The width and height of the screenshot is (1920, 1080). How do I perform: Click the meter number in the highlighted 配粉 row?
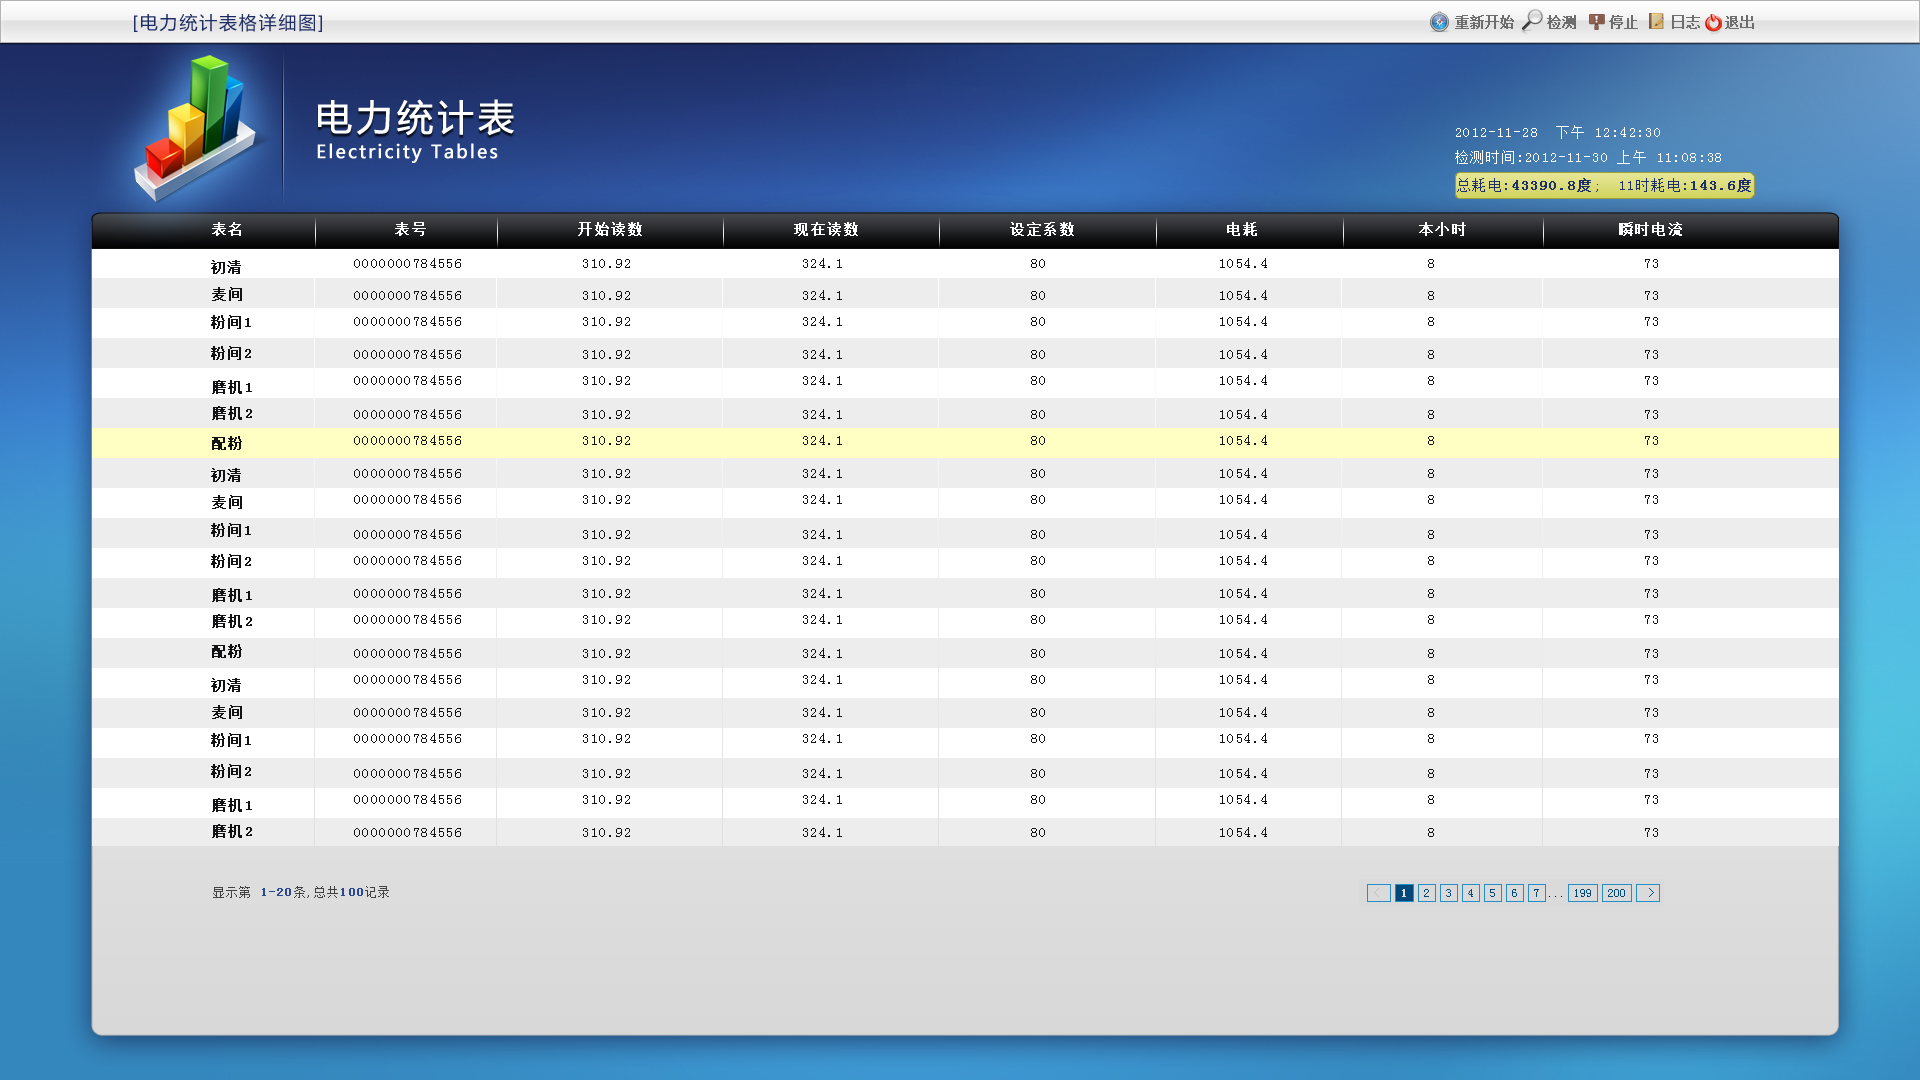pyautogui.click(x=408, y=441)
